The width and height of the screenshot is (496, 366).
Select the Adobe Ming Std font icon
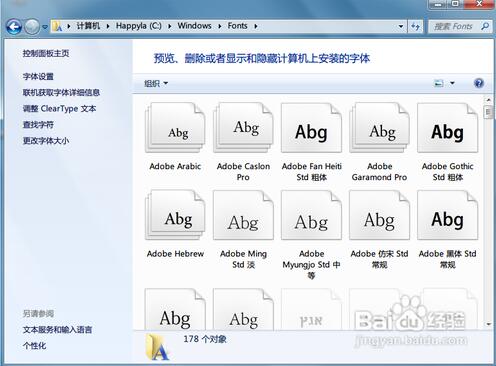tap(243, 215)
